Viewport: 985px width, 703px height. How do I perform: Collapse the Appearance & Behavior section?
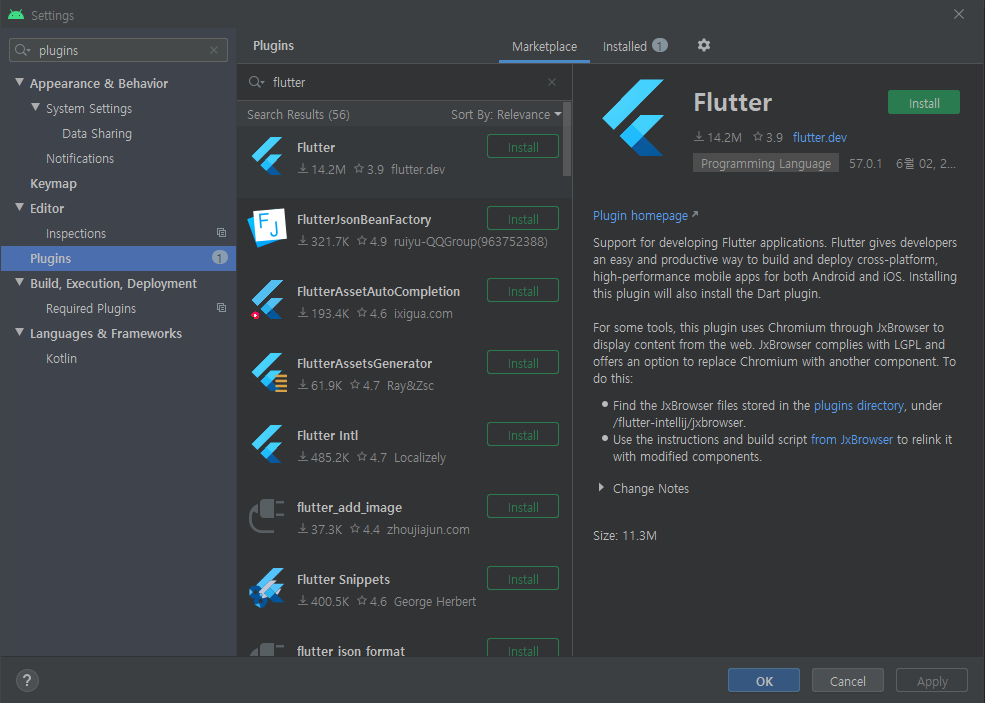click(19, 82)
